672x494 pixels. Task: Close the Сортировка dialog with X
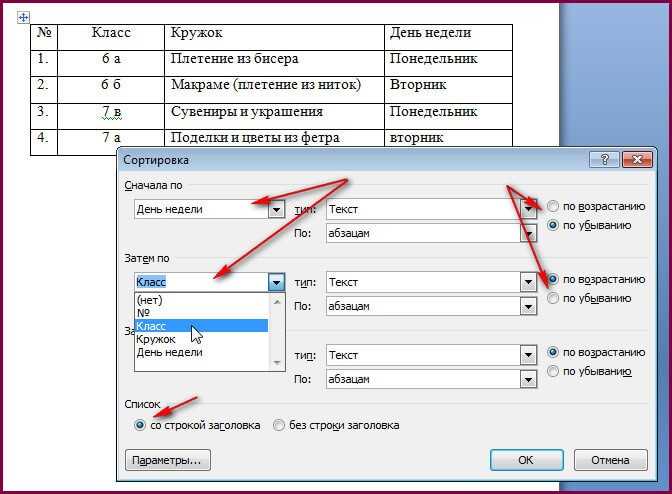coord(637,160)
